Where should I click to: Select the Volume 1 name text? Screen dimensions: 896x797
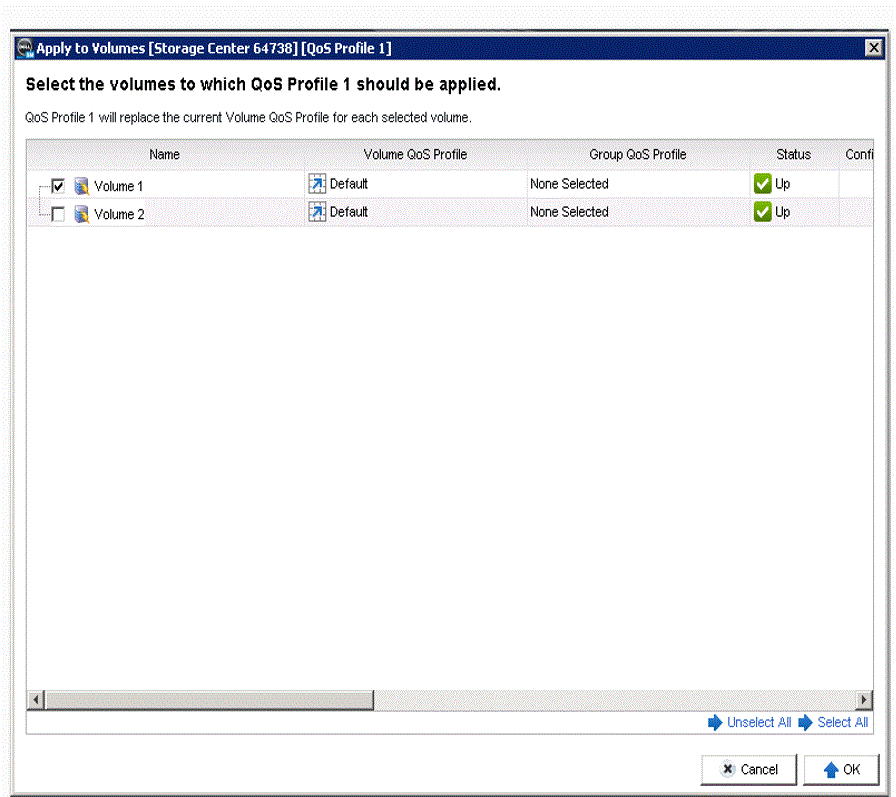tap(118, 186)
